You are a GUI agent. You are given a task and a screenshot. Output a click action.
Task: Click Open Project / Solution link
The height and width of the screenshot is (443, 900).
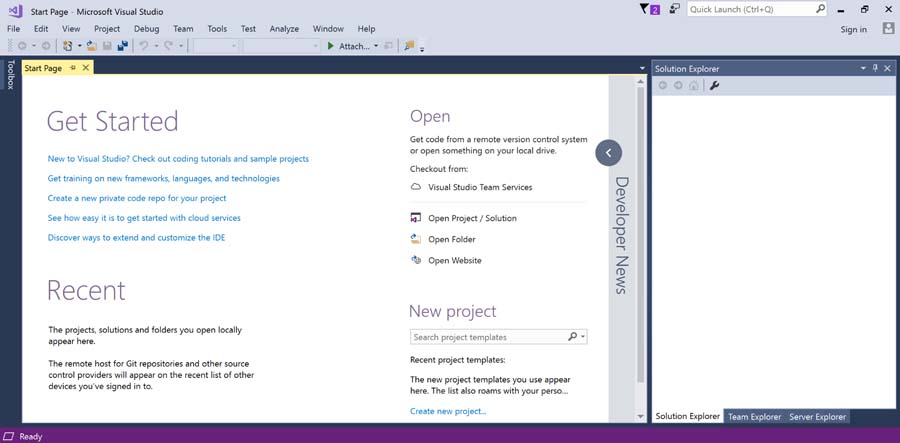[x=472, y=218]
